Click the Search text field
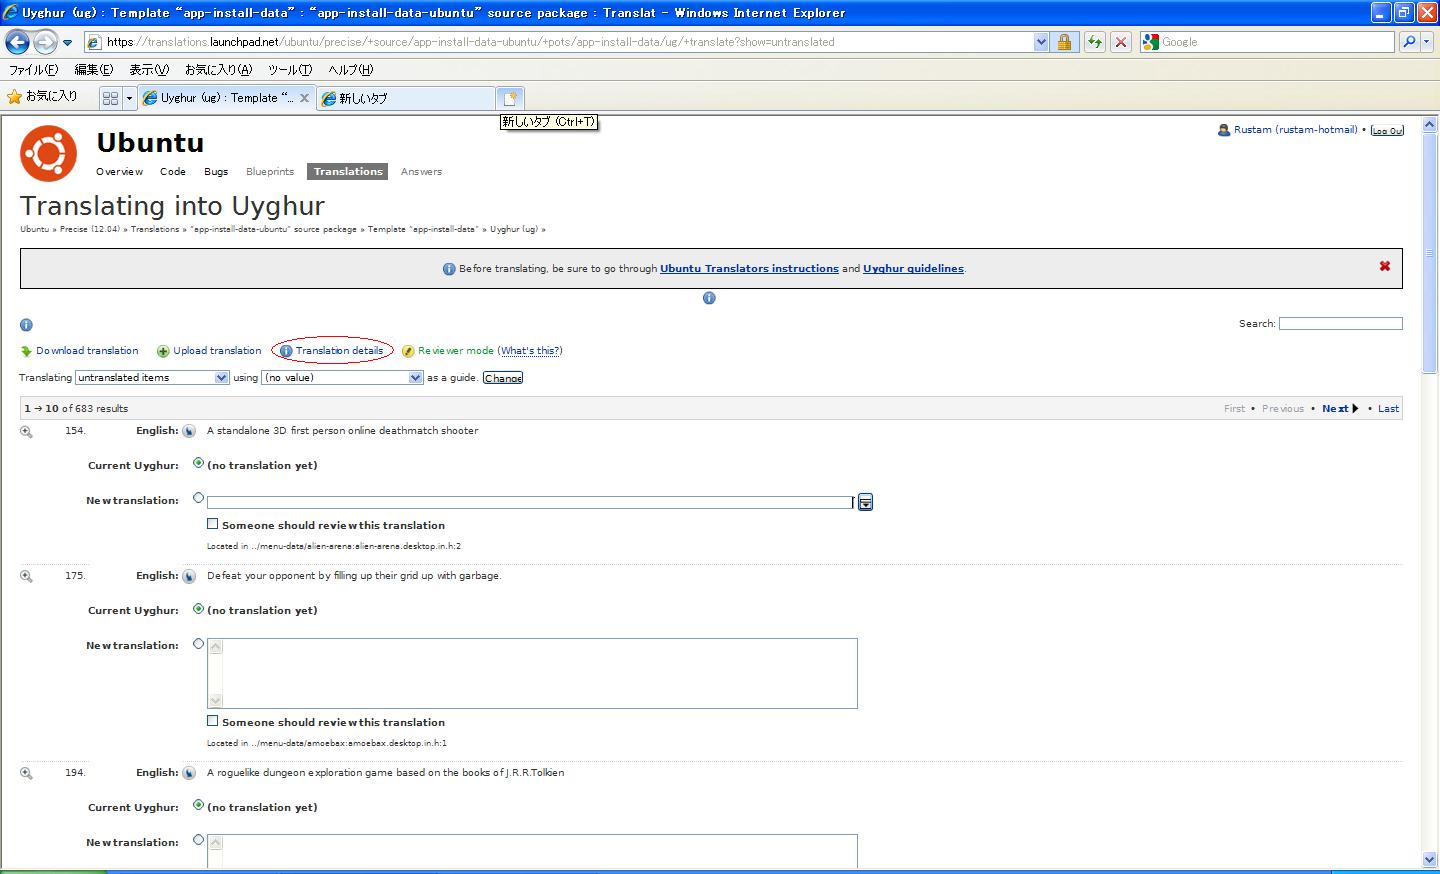Screen dimensions: 1440x874 coord(1341,324)
